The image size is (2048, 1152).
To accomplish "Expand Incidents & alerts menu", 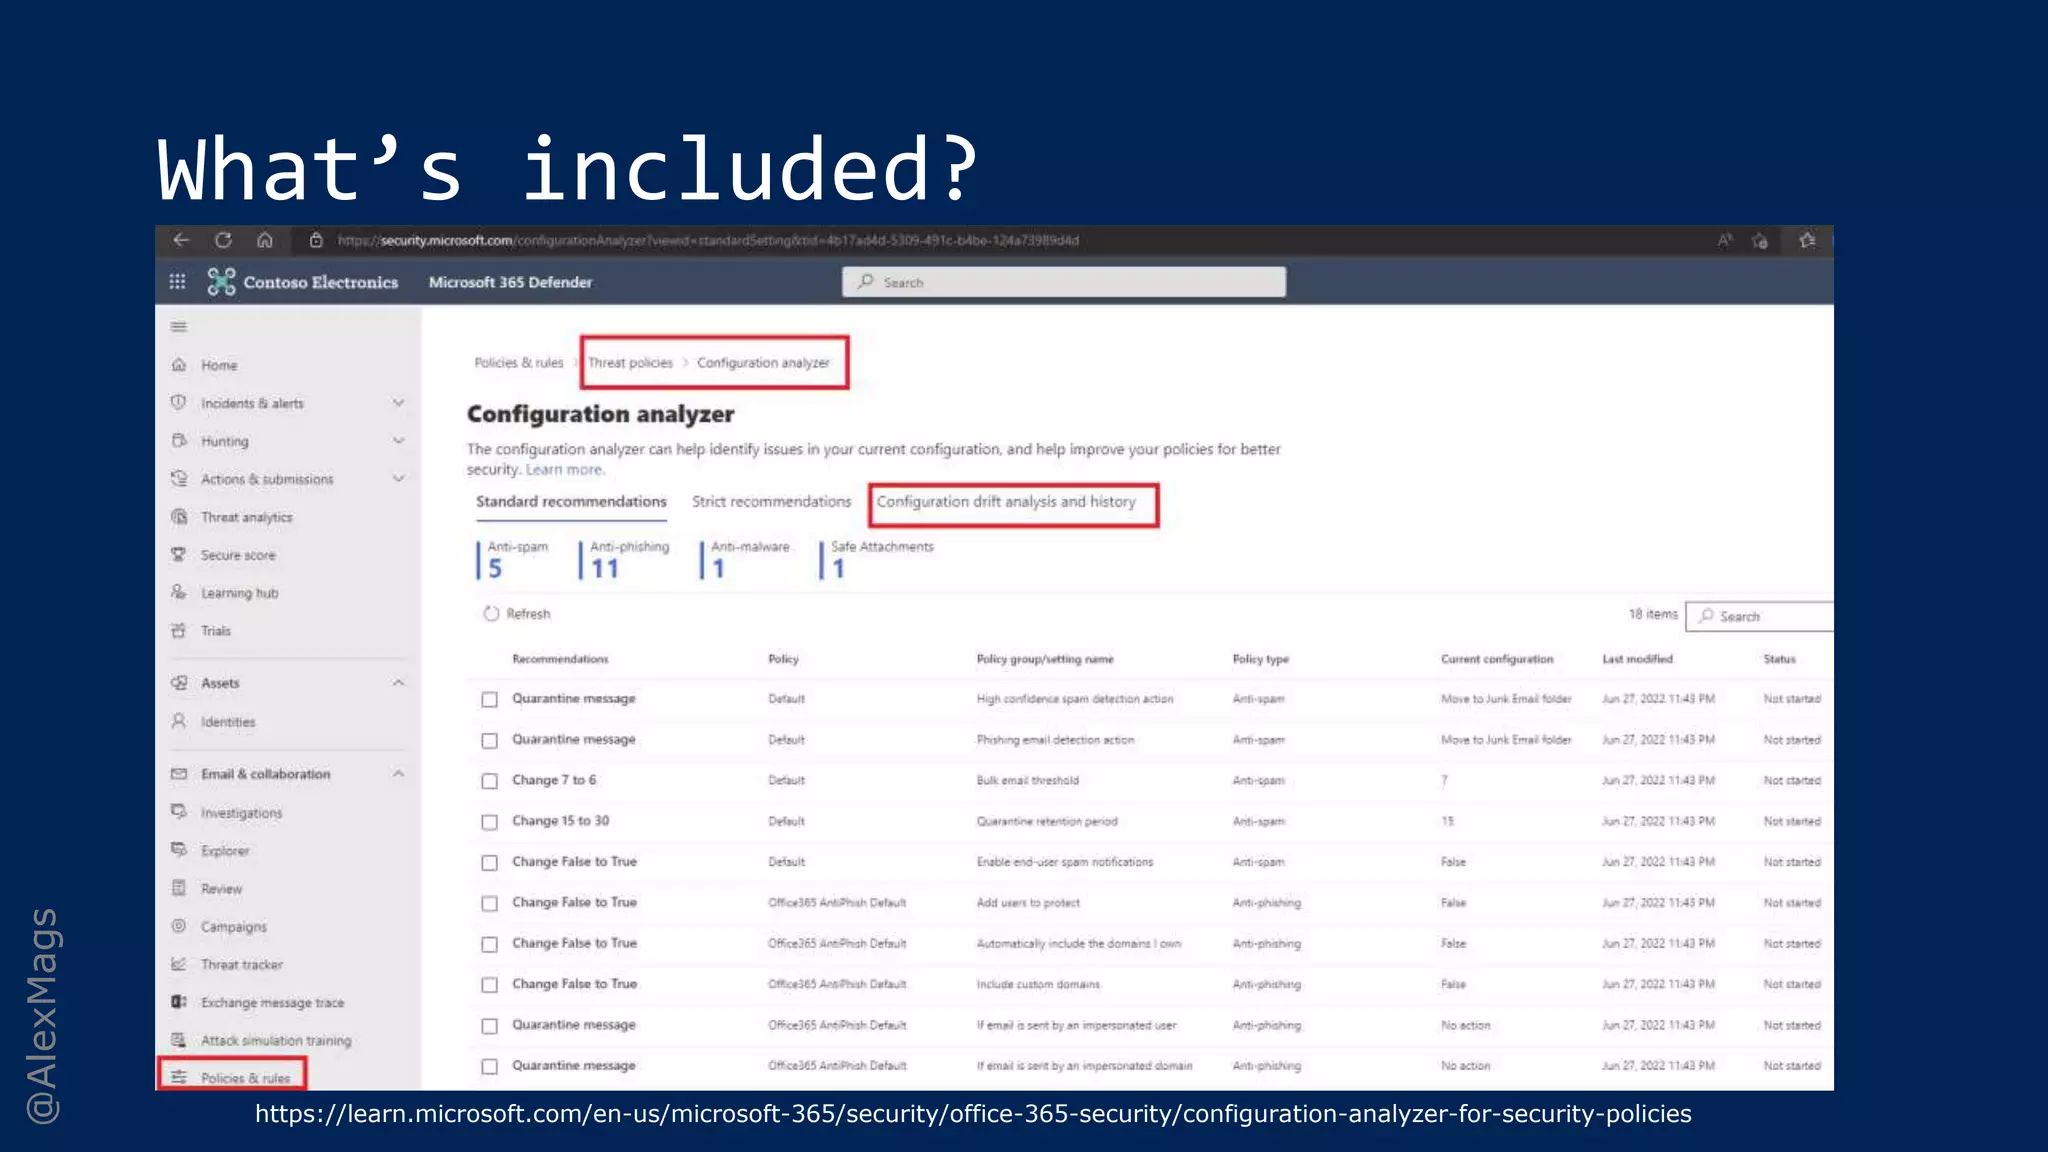I will click(x=398, y=403).
